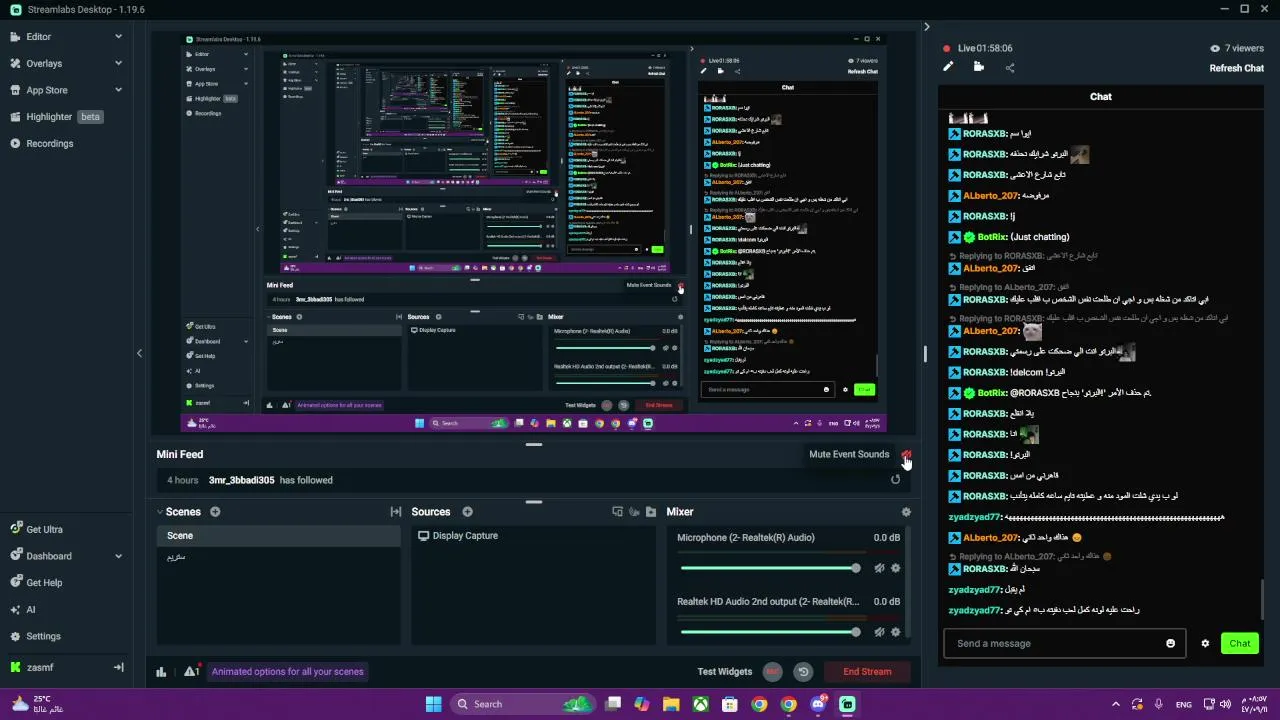Image resolution: width=1280 pixels, height=720 pixels.
Task: Expand the App Store chevron
Action: click(x=118, y=90)
